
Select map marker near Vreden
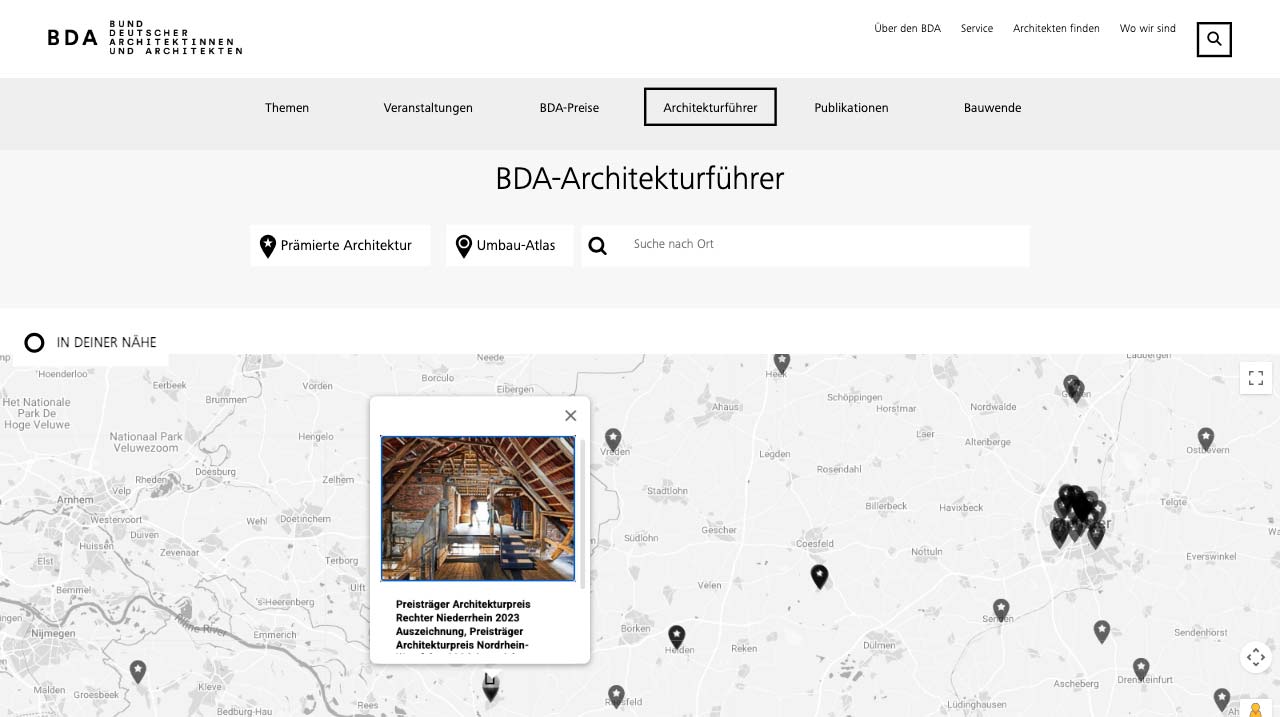click(x=613, y=438)
